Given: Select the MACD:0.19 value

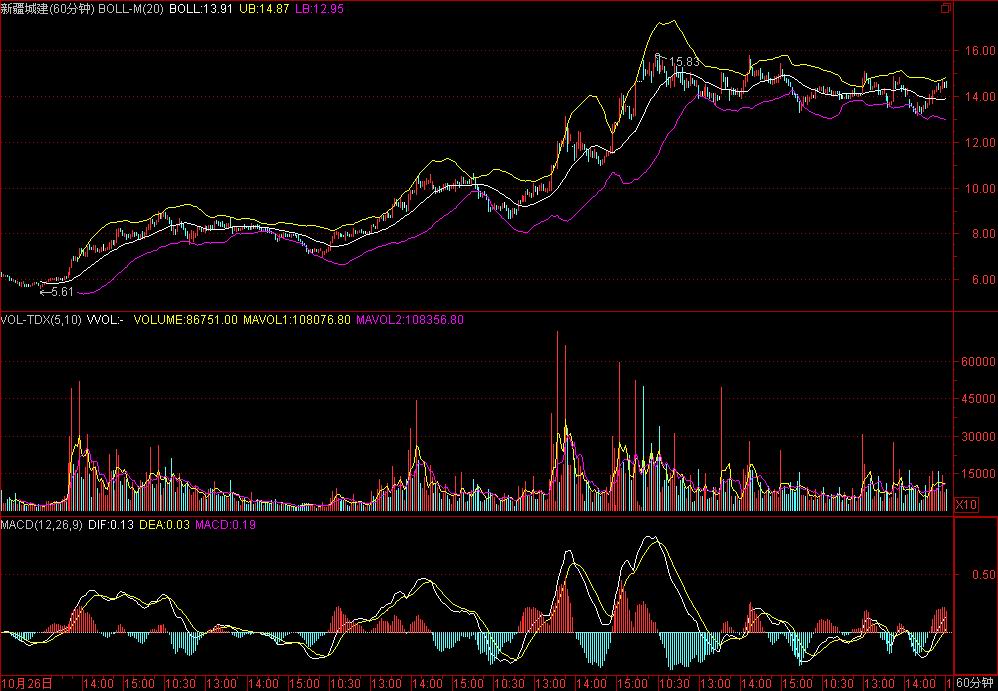Looking at the screenshot, I should (225, 525).
